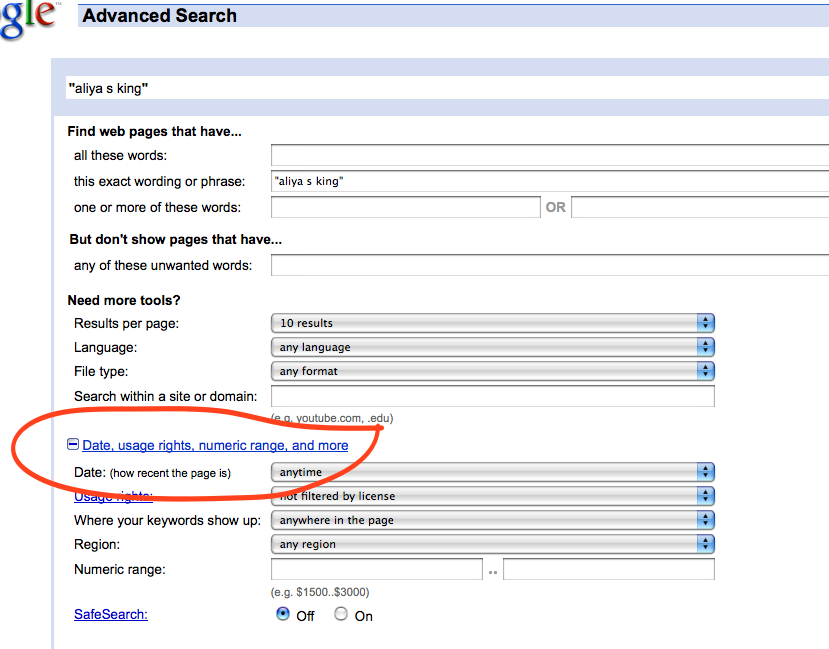Screen dimensions: 829x649
Task: Turn SafeSearch On with radio button
Action: coord(341,615)
